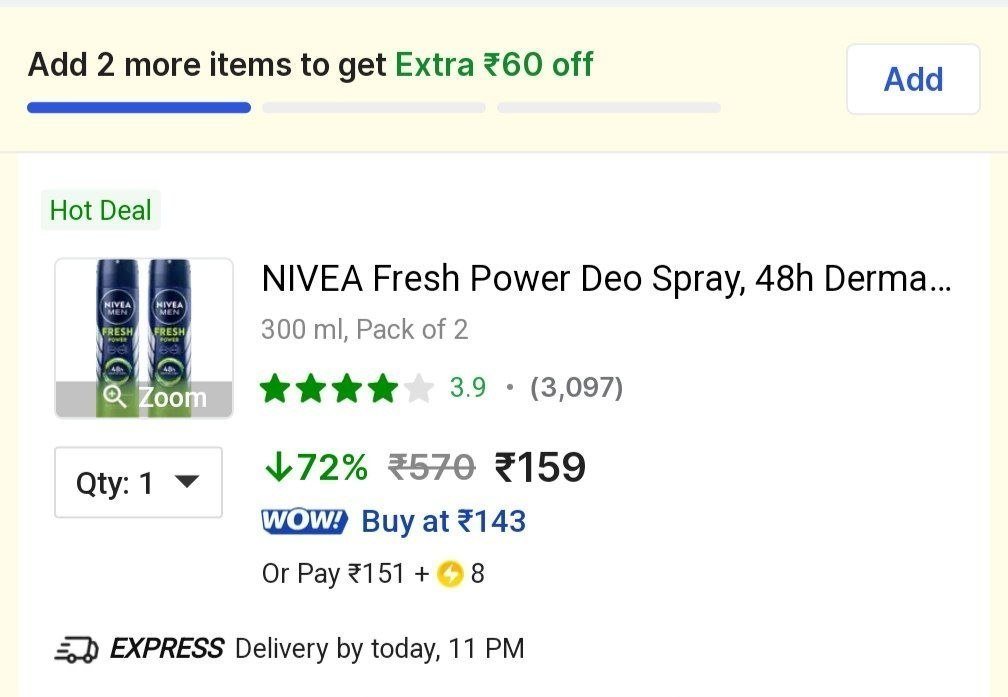The image size is (1008, 697).
Task: Click the 3.9 rating score
Action: tap(467, 388)
